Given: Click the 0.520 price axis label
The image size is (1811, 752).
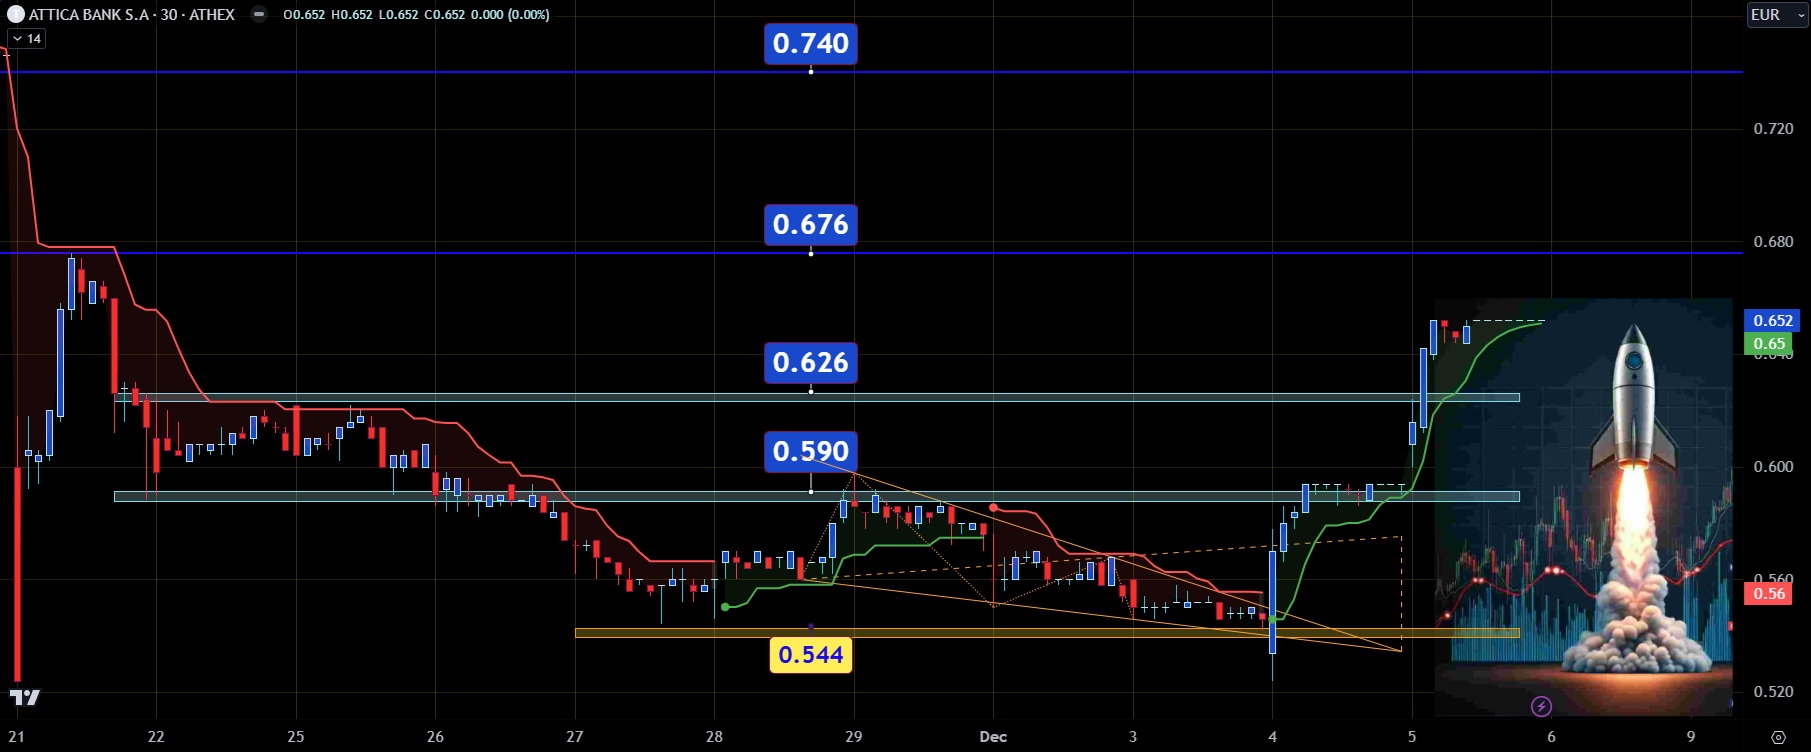Looking at the screenshot, I should click(1773, 692).
